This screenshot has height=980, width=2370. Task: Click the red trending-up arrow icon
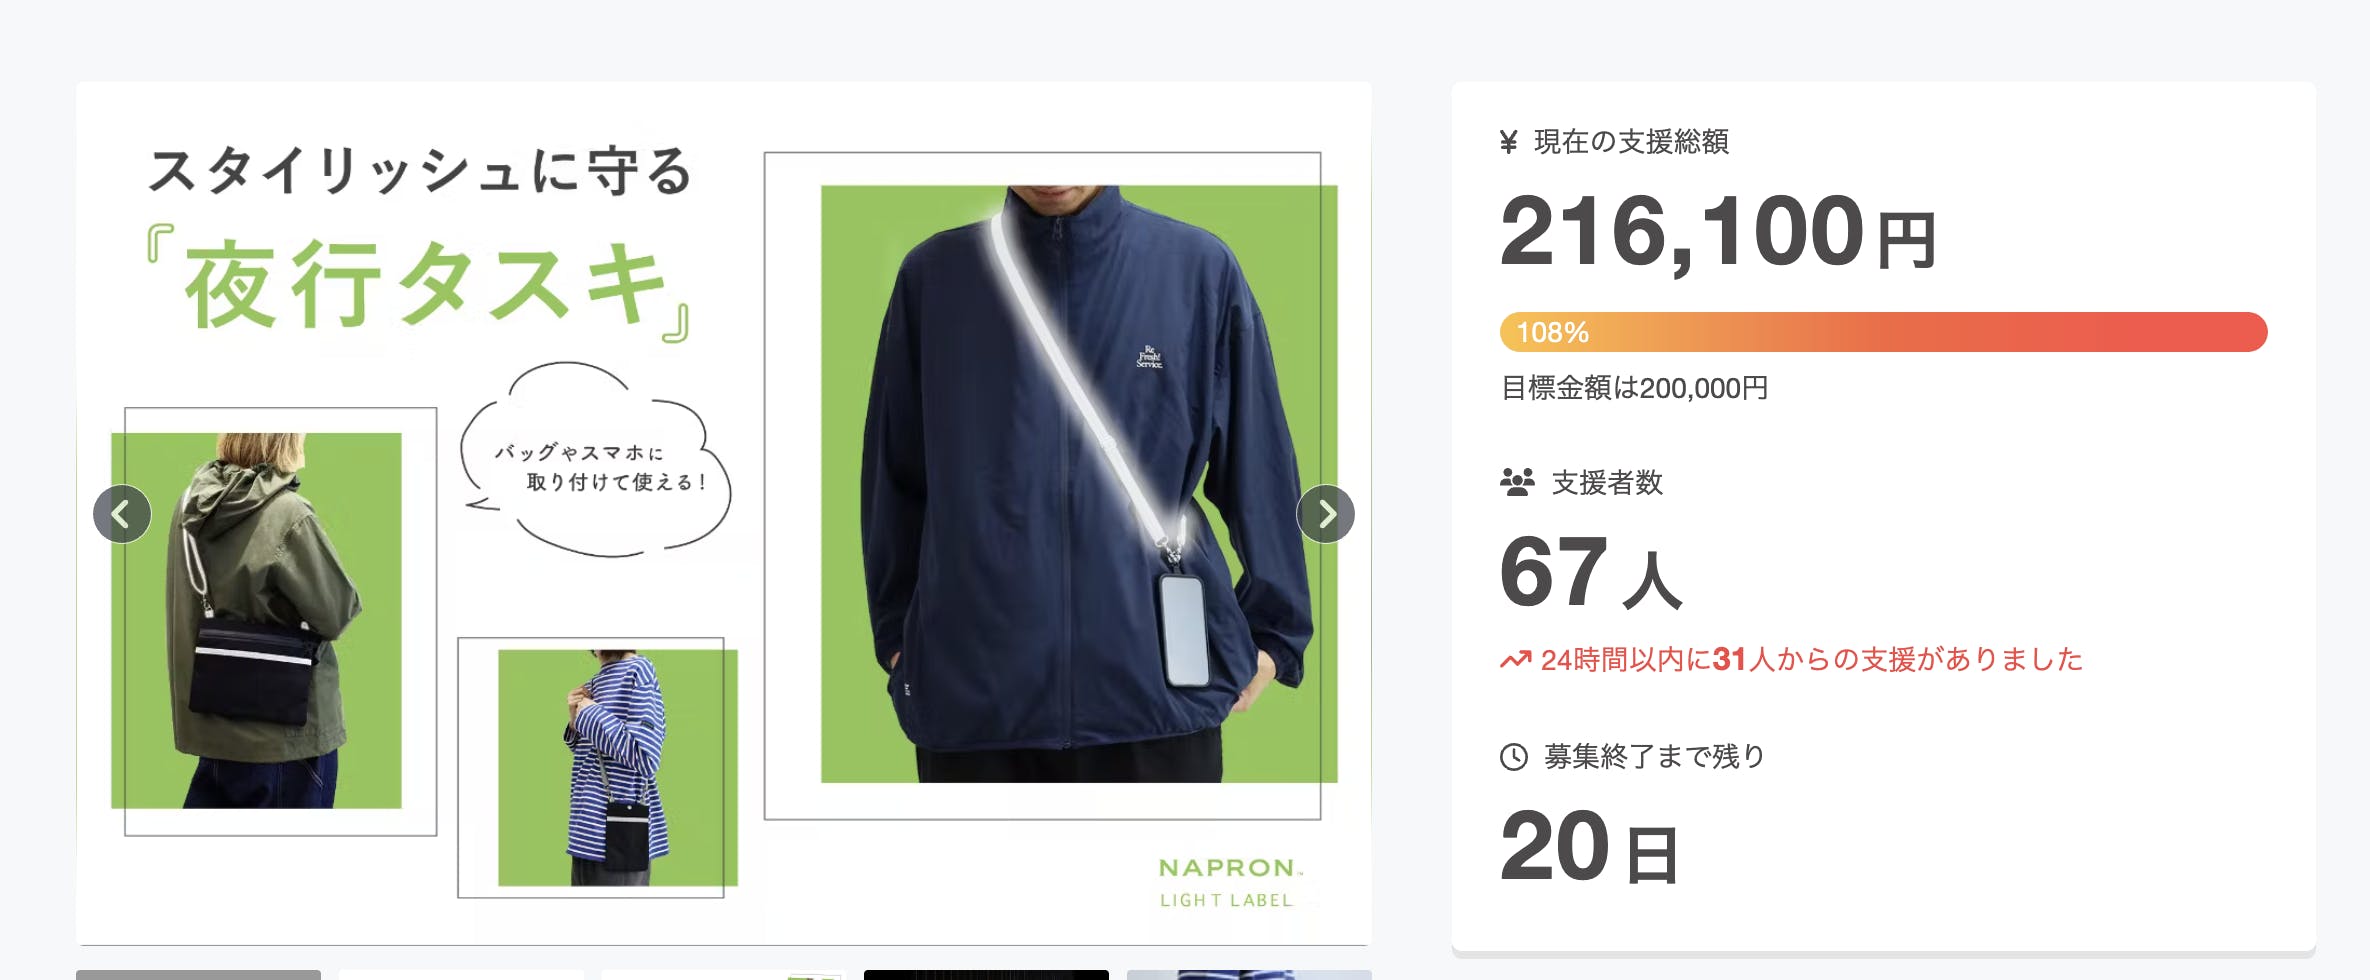click(x=1516, y=660)
